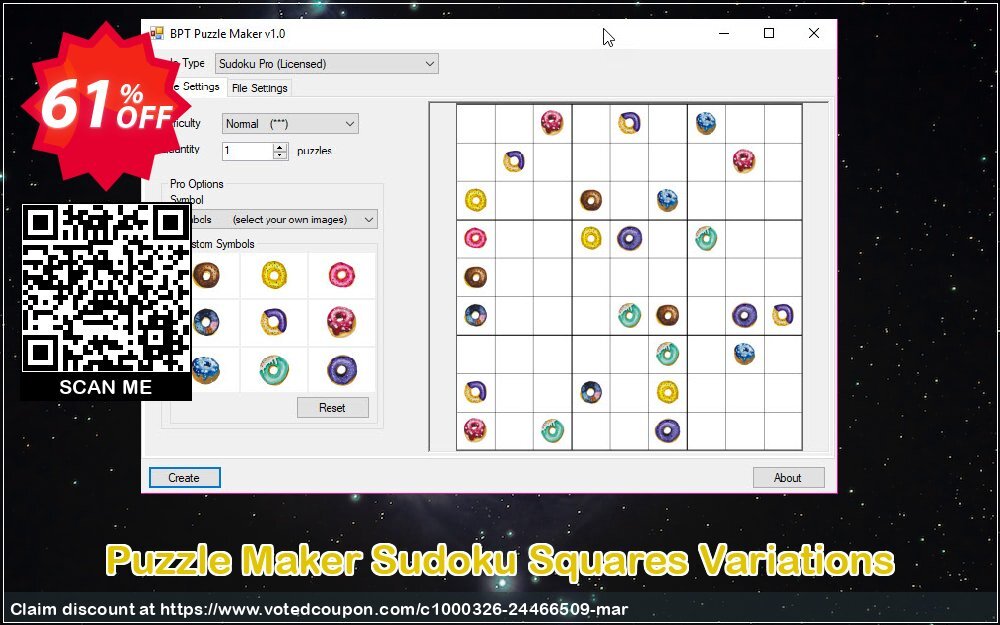Focus the Quantity input field

248,151
